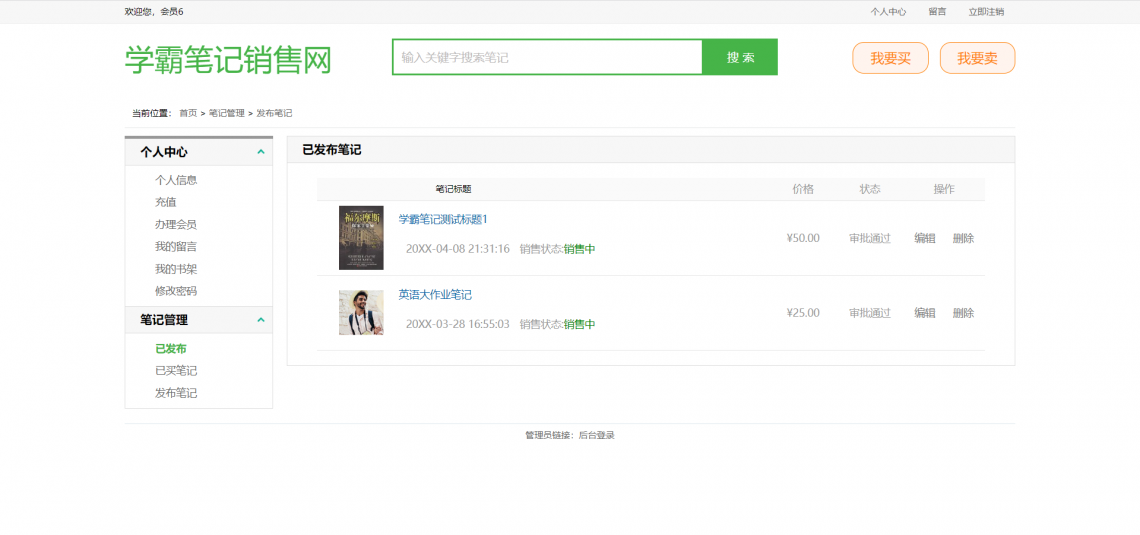The image size is (1140, 535).
Task: Click the 笔记标题 column header
Action: pyautogui.click(x=453, y=189)
